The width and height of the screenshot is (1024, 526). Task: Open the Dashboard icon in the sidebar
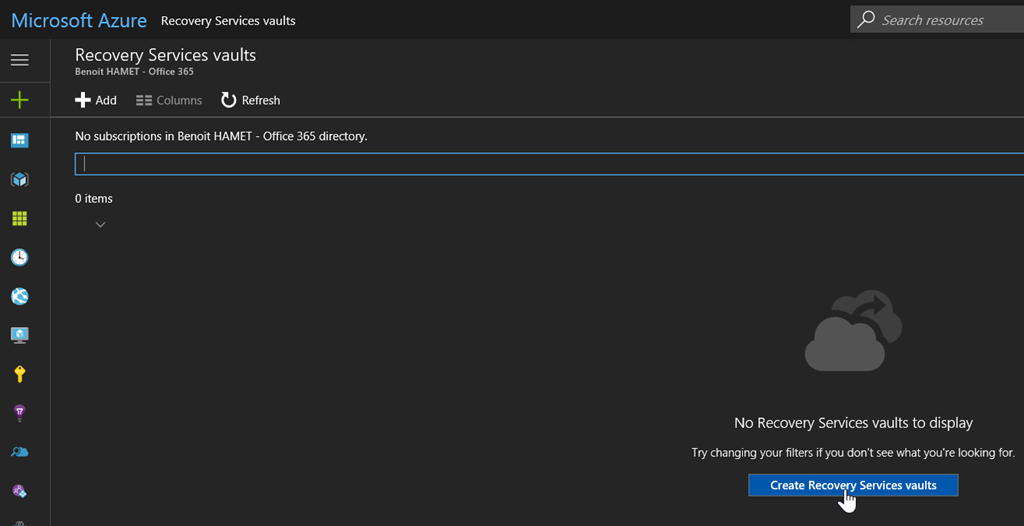(19, 140)
